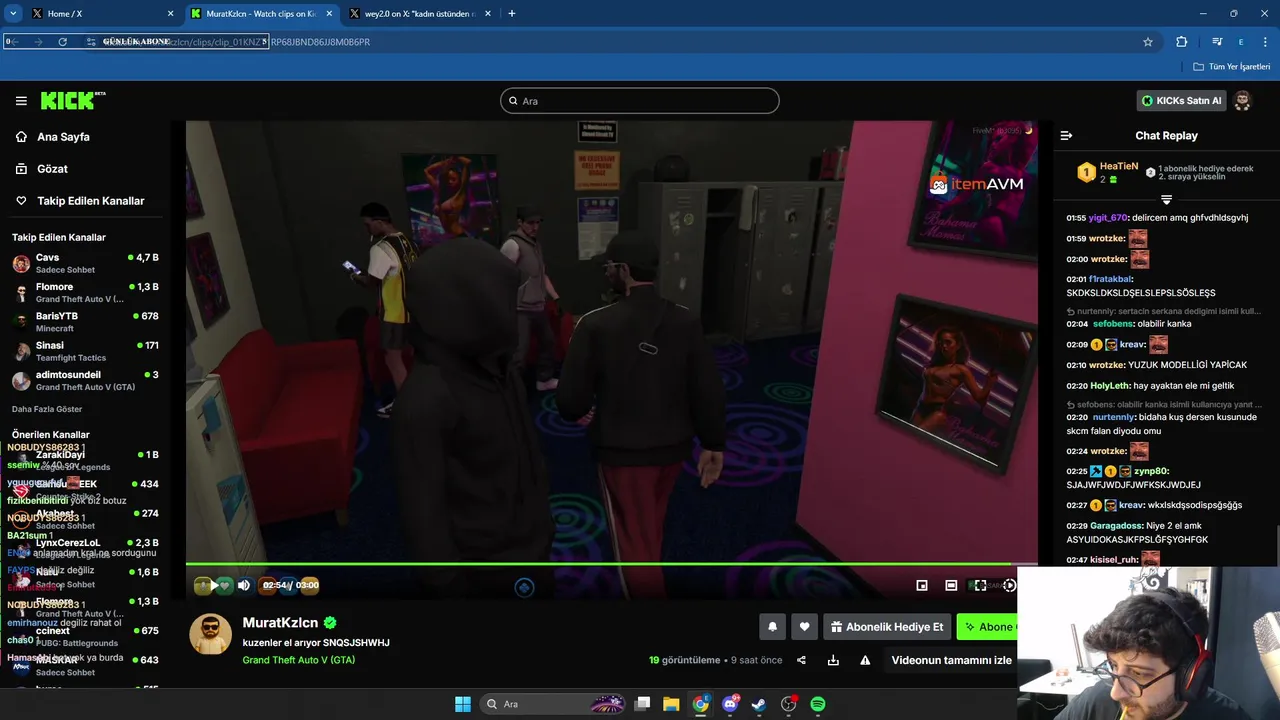Open the Kick hamburger sidebar menu
1280x720 pixels.
(21, 101)
